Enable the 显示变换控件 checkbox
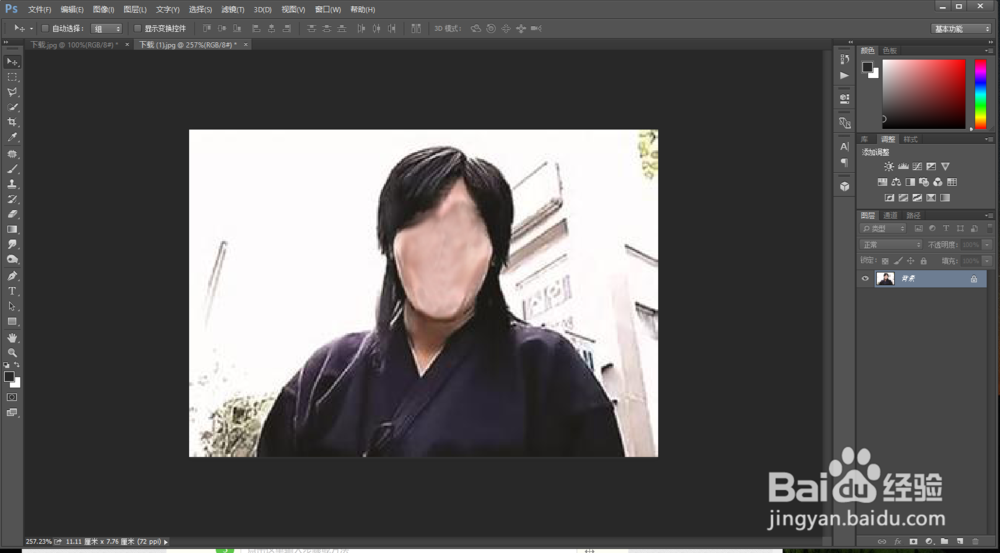The width and height of the screenshot is (1000, 553). 137,29
